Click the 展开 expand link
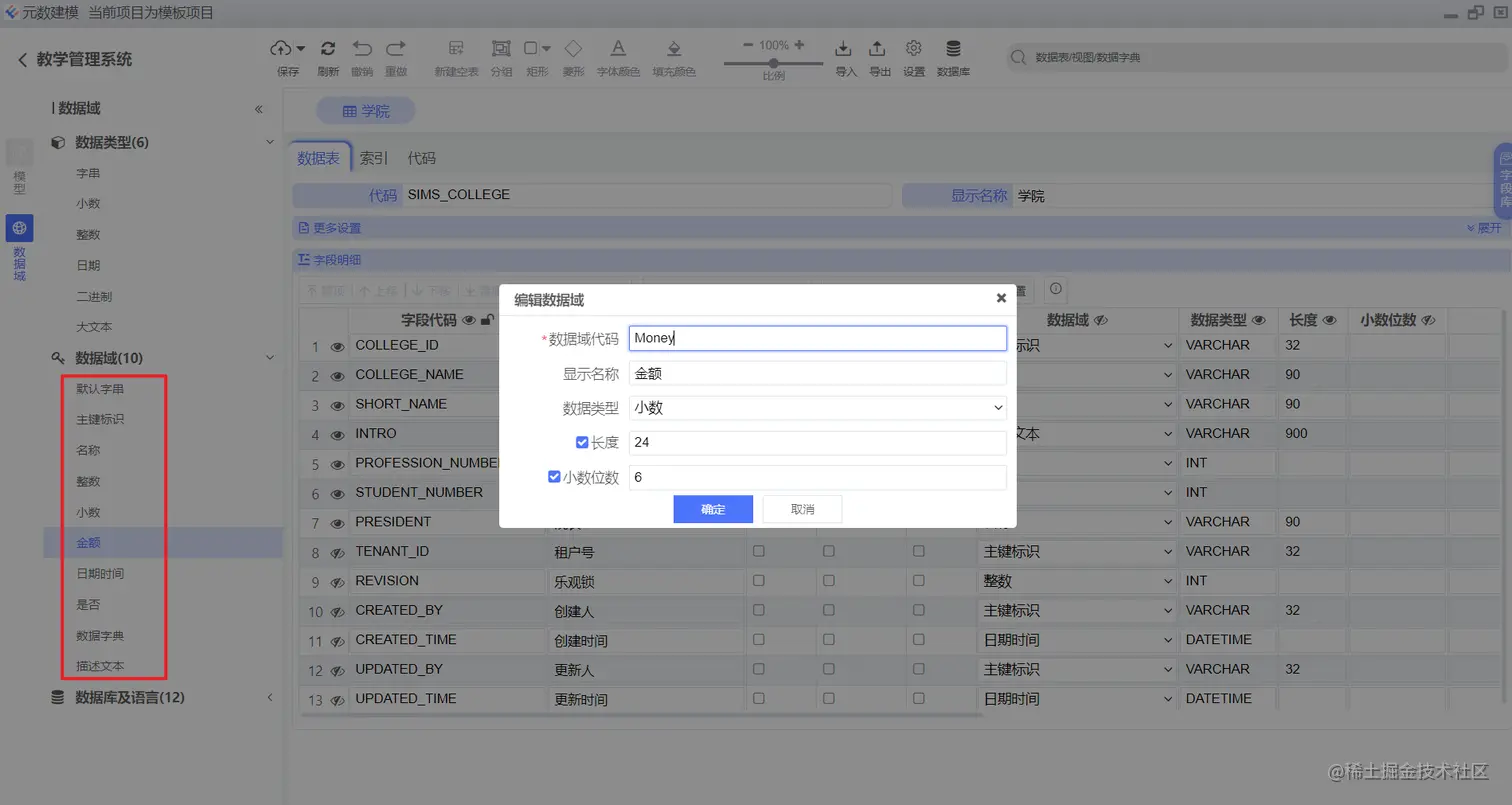Screen dimensions: 1512x805 click(x=1484, y=228)
